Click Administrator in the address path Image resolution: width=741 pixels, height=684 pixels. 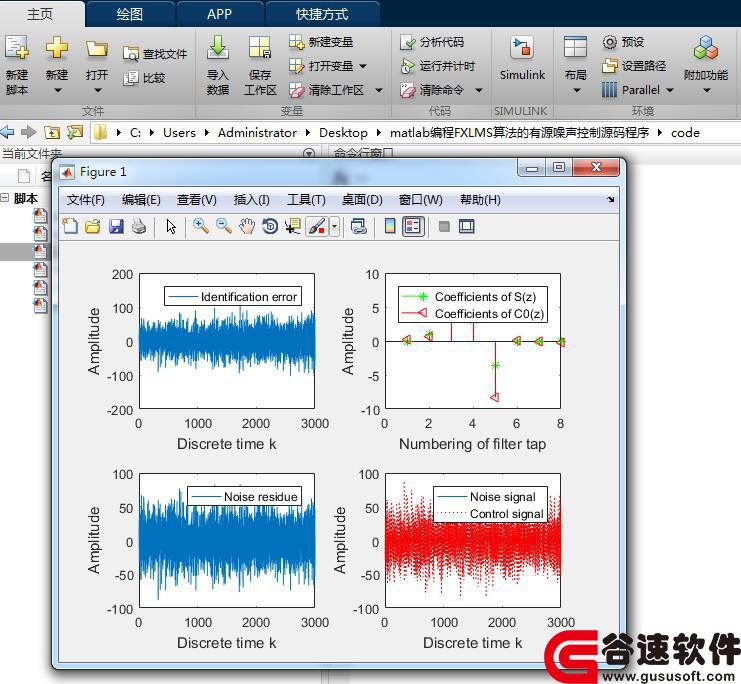[257, 133]
